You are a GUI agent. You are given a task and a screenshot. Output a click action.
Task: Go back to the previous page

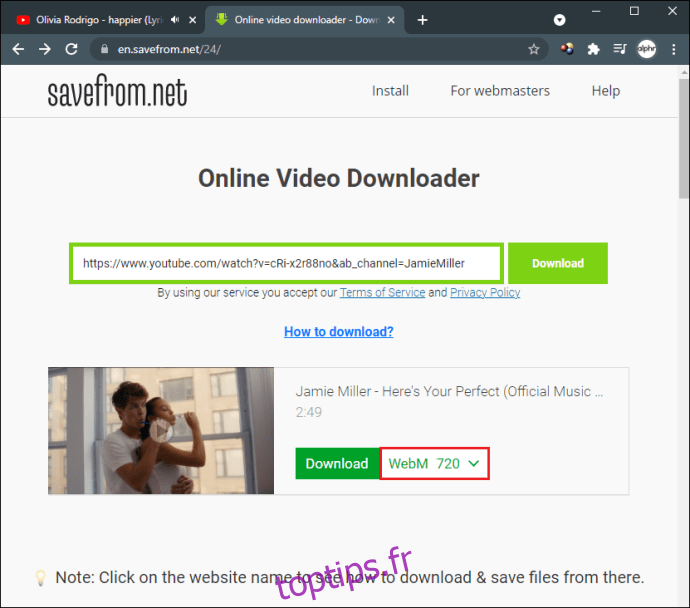[18, 49]
